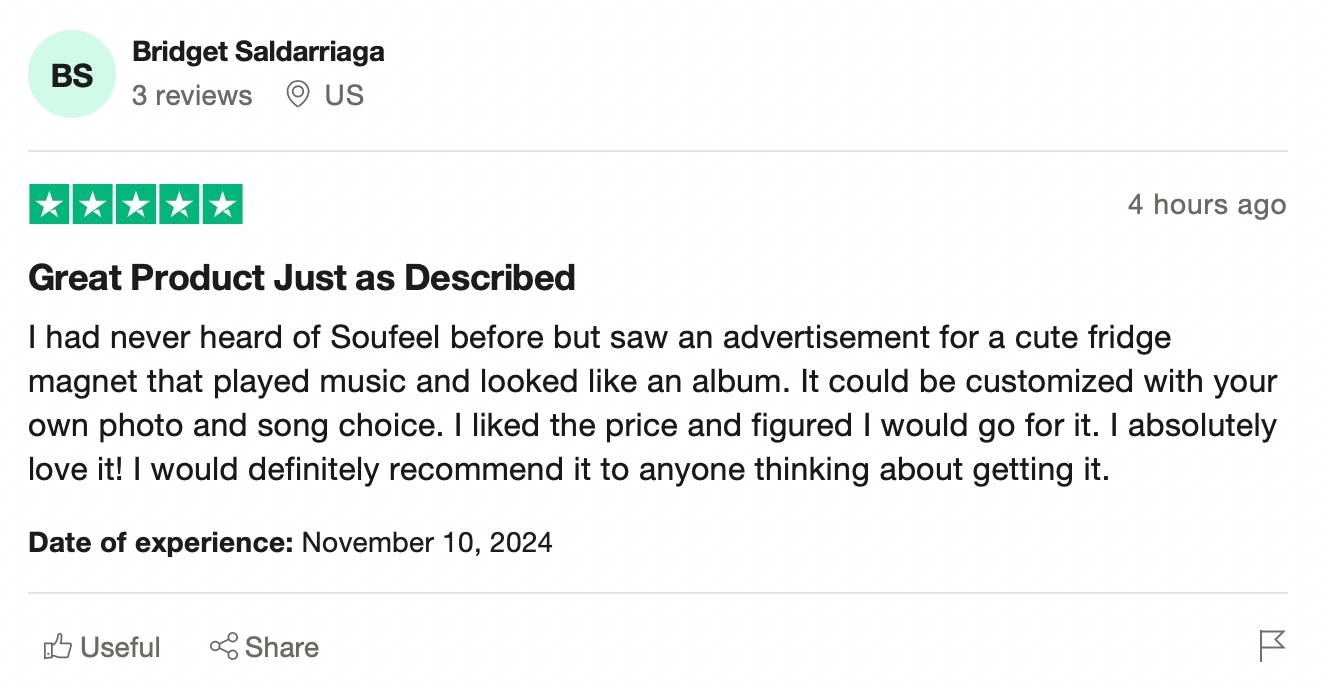The width and height of the screenshot is (1326, 688).
Task: Open the 'Great Product Just as Described' review title
Action: pyautogui.click(x=302, y=277)
